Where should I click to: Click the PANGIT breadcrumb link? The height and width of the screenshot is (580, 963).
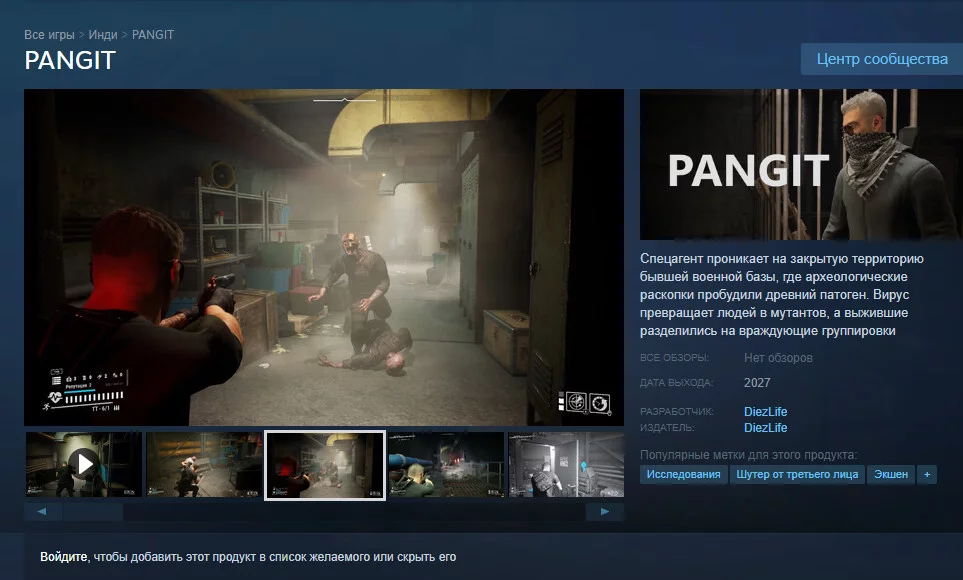(x=153, y=35)
